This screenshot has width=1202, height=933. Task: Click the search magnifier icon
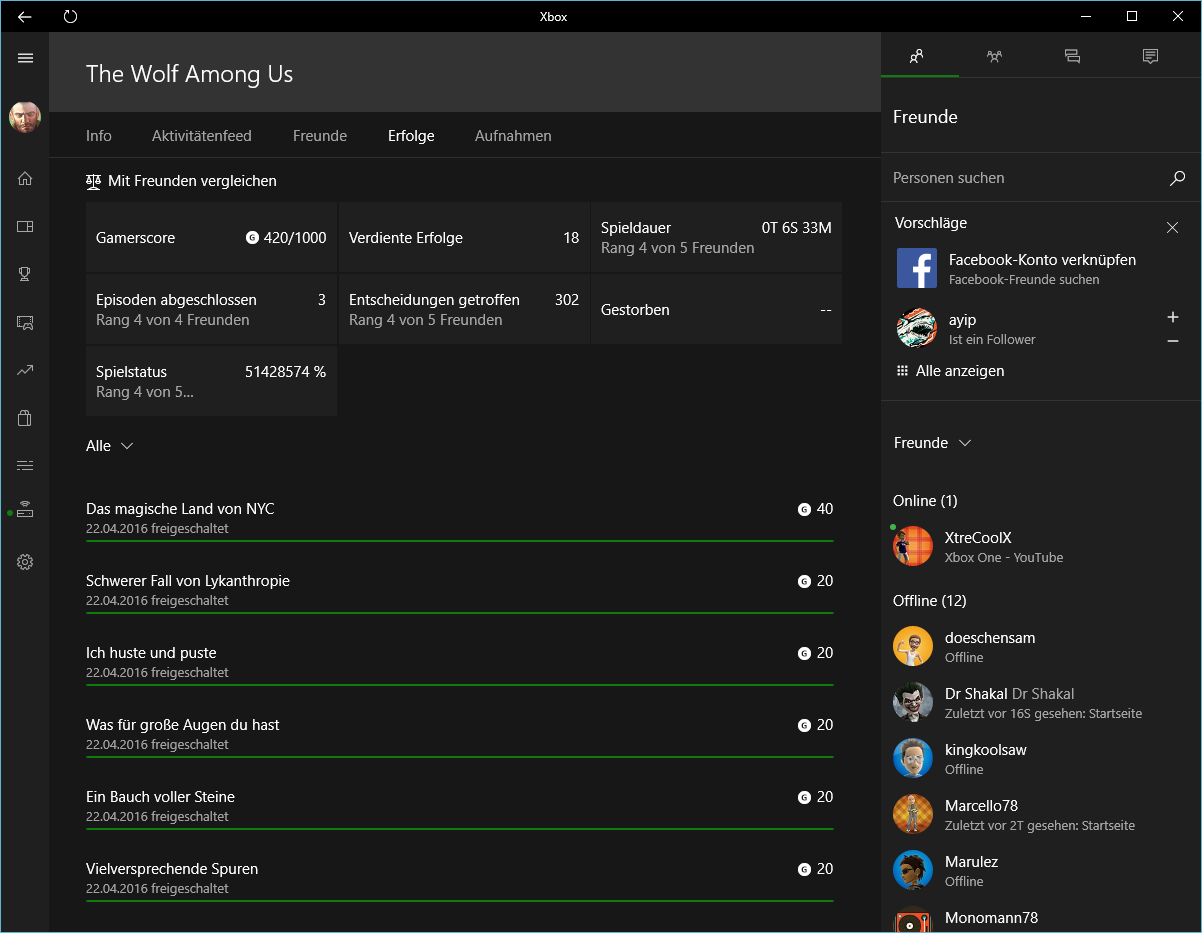click(x=1177, y=178)
